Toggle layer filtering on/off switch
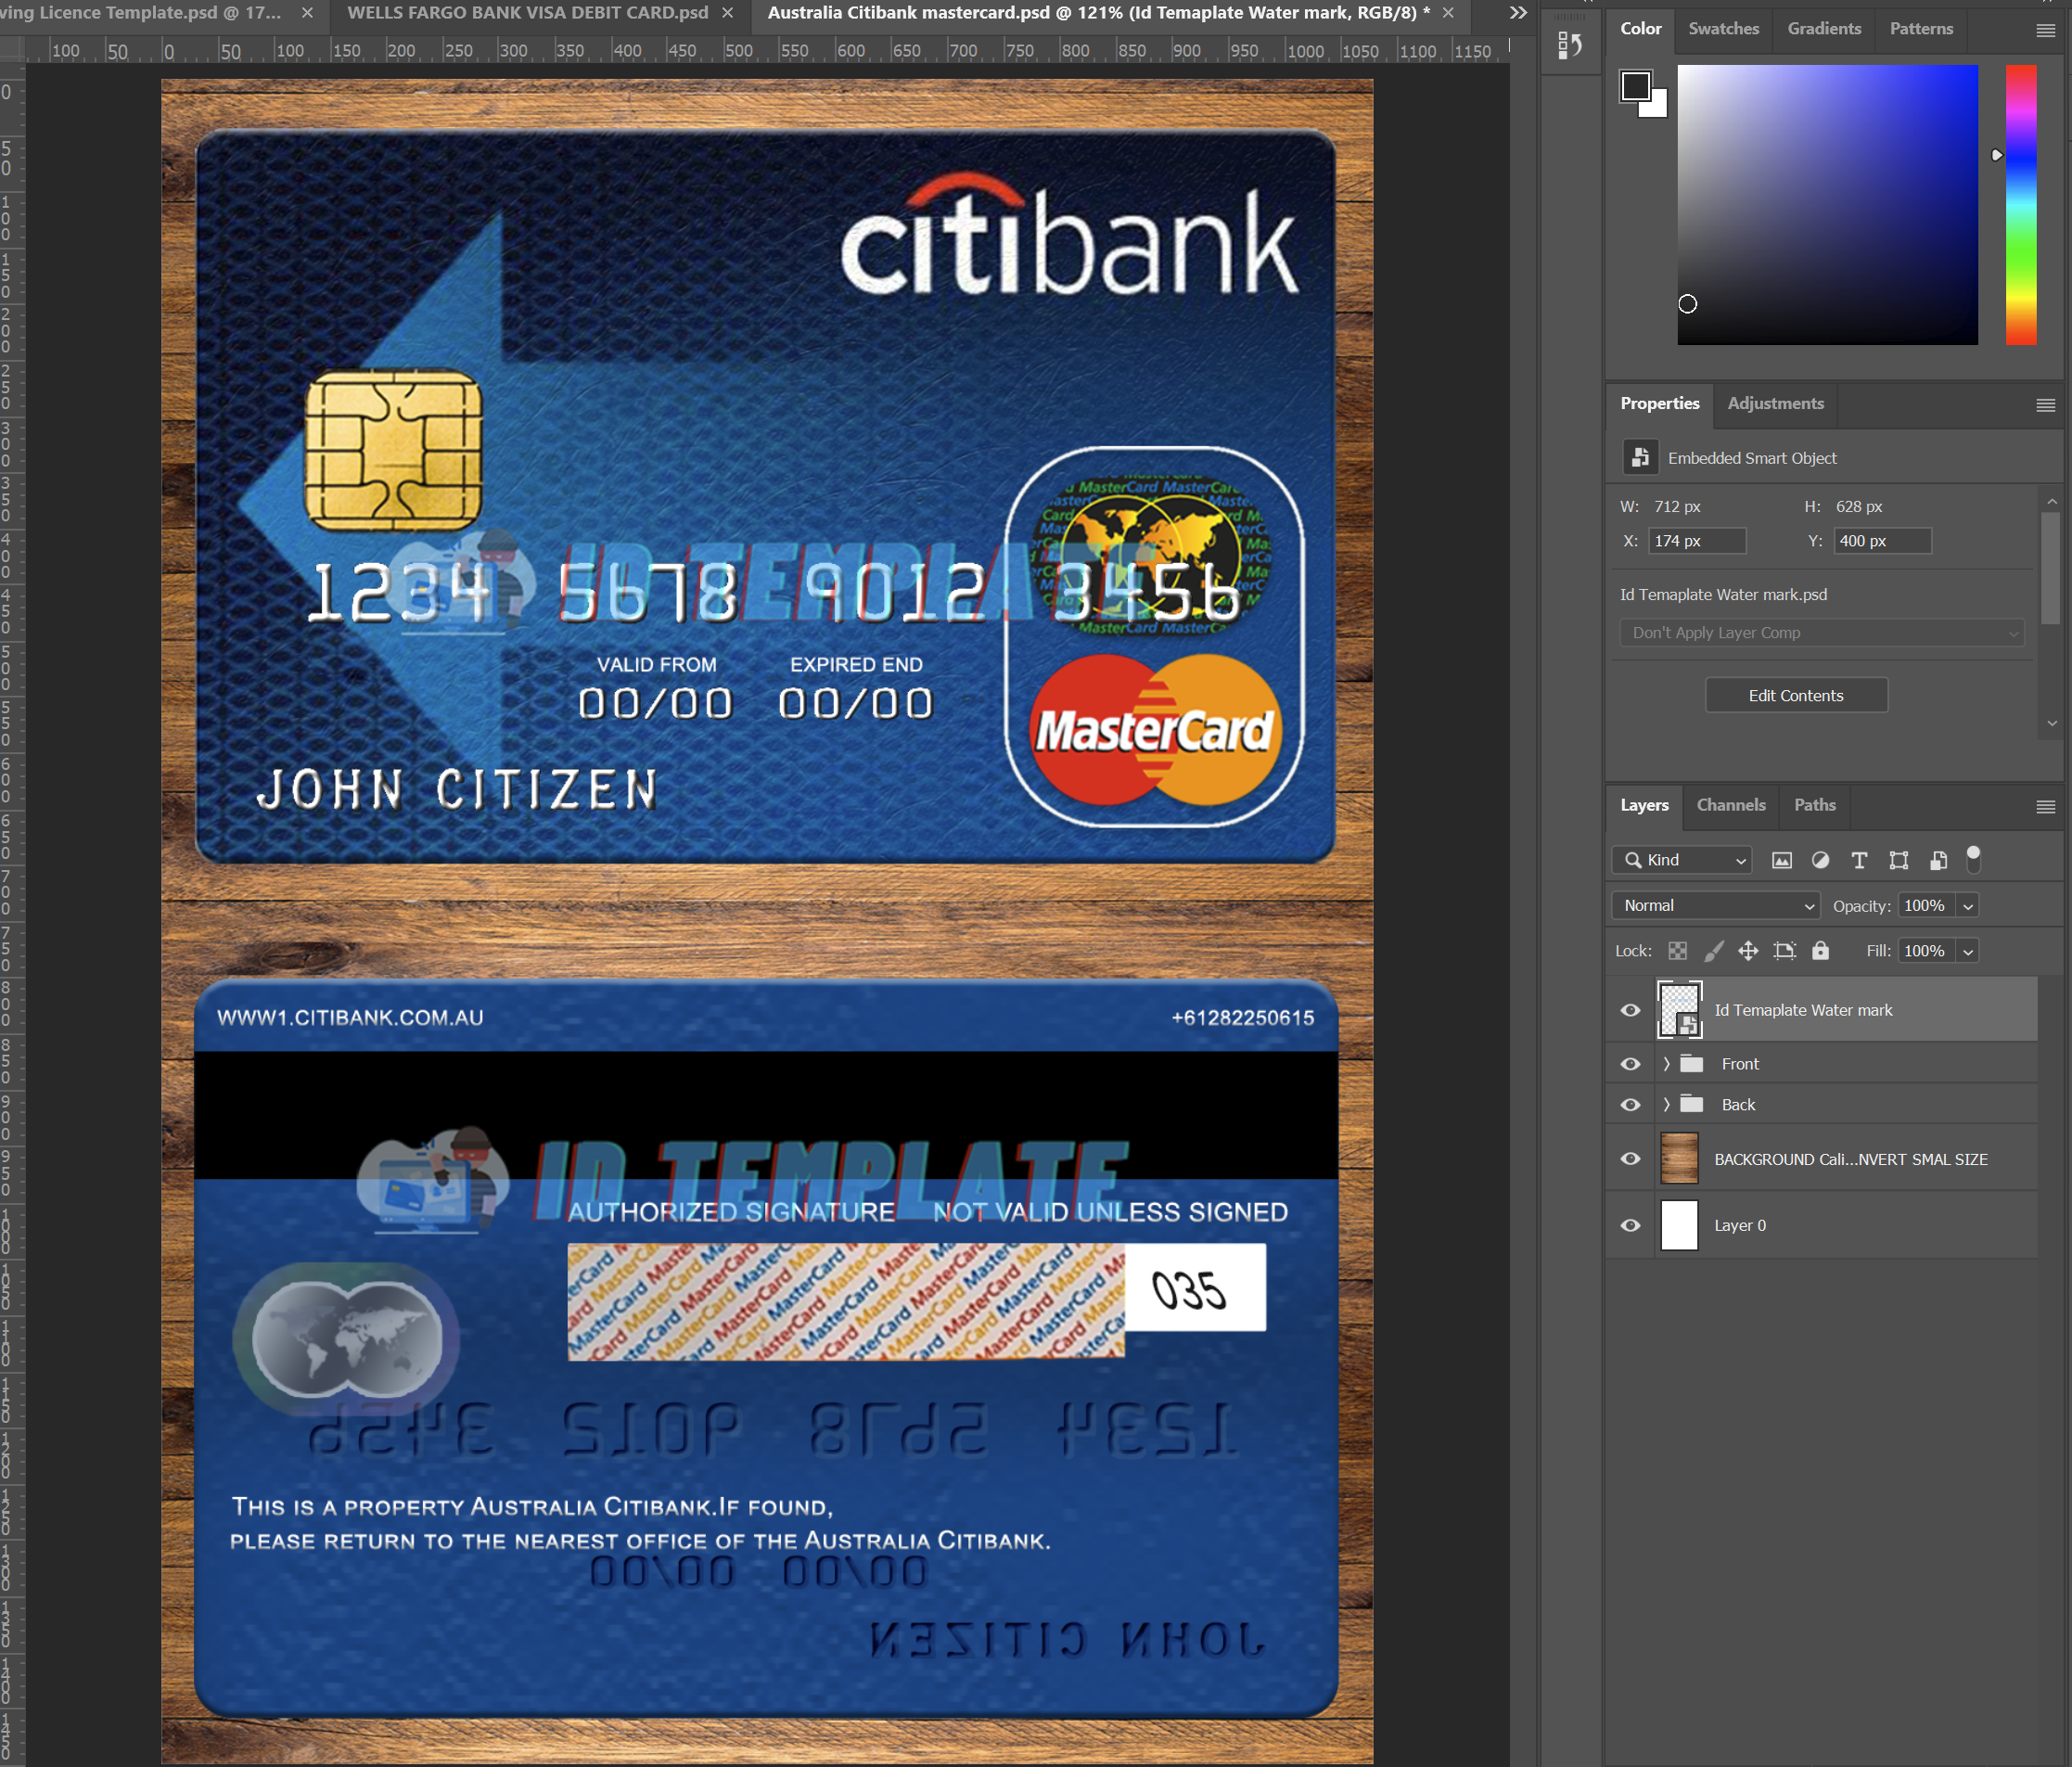2072x1767 pixels. click(1973, 859)
